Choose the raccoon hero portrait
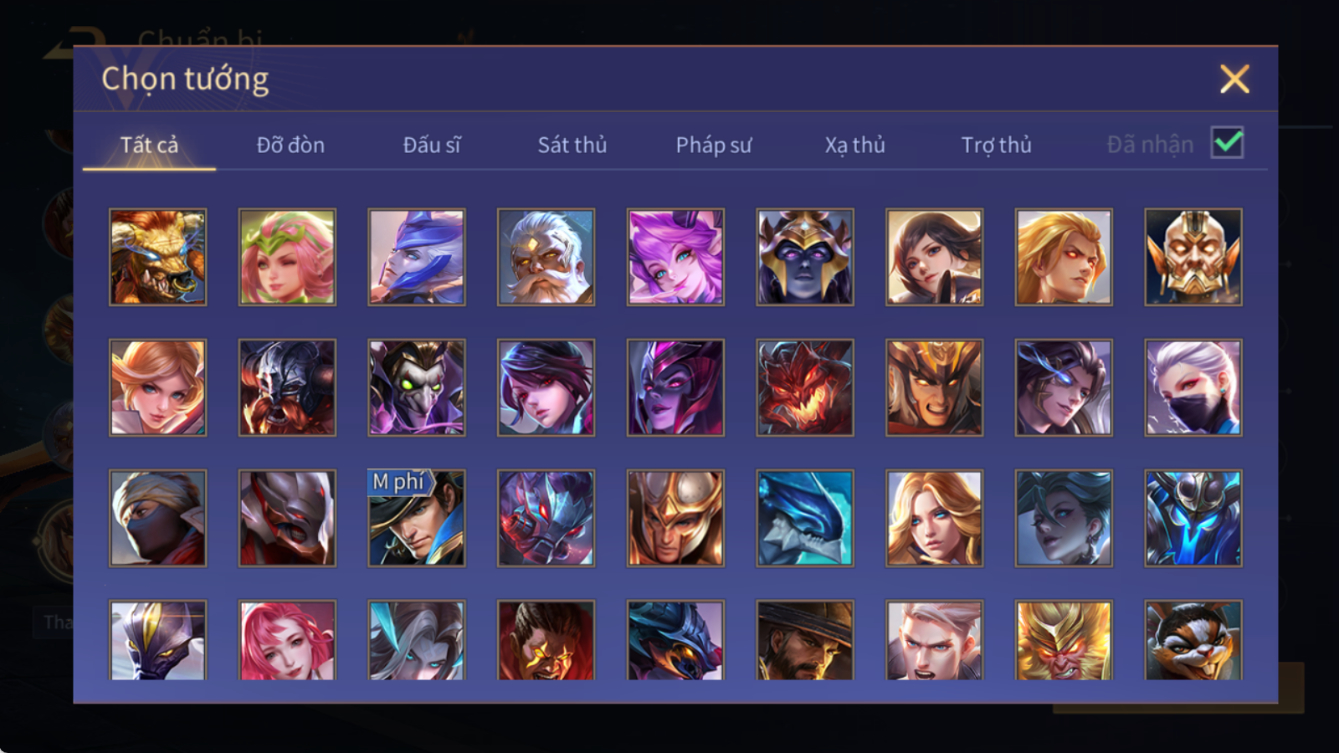This screenshot has width=1339, height=753. (x=1193, y=640)
